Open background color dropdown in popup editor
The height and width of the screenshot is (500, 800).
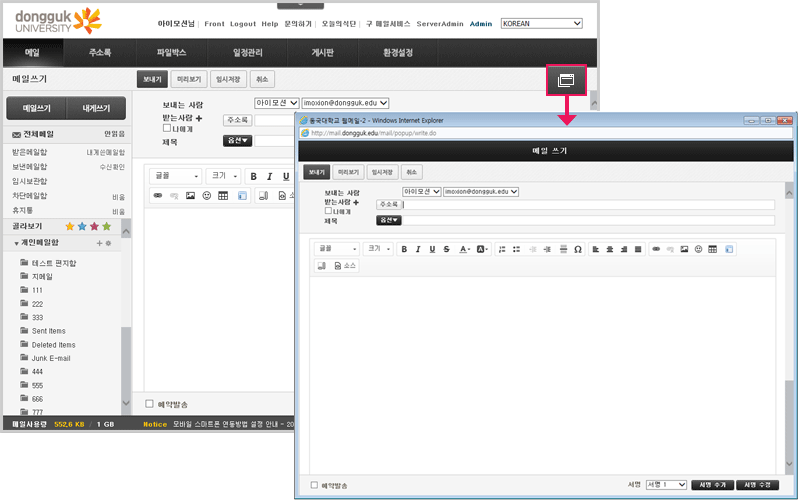pos(482,249)
